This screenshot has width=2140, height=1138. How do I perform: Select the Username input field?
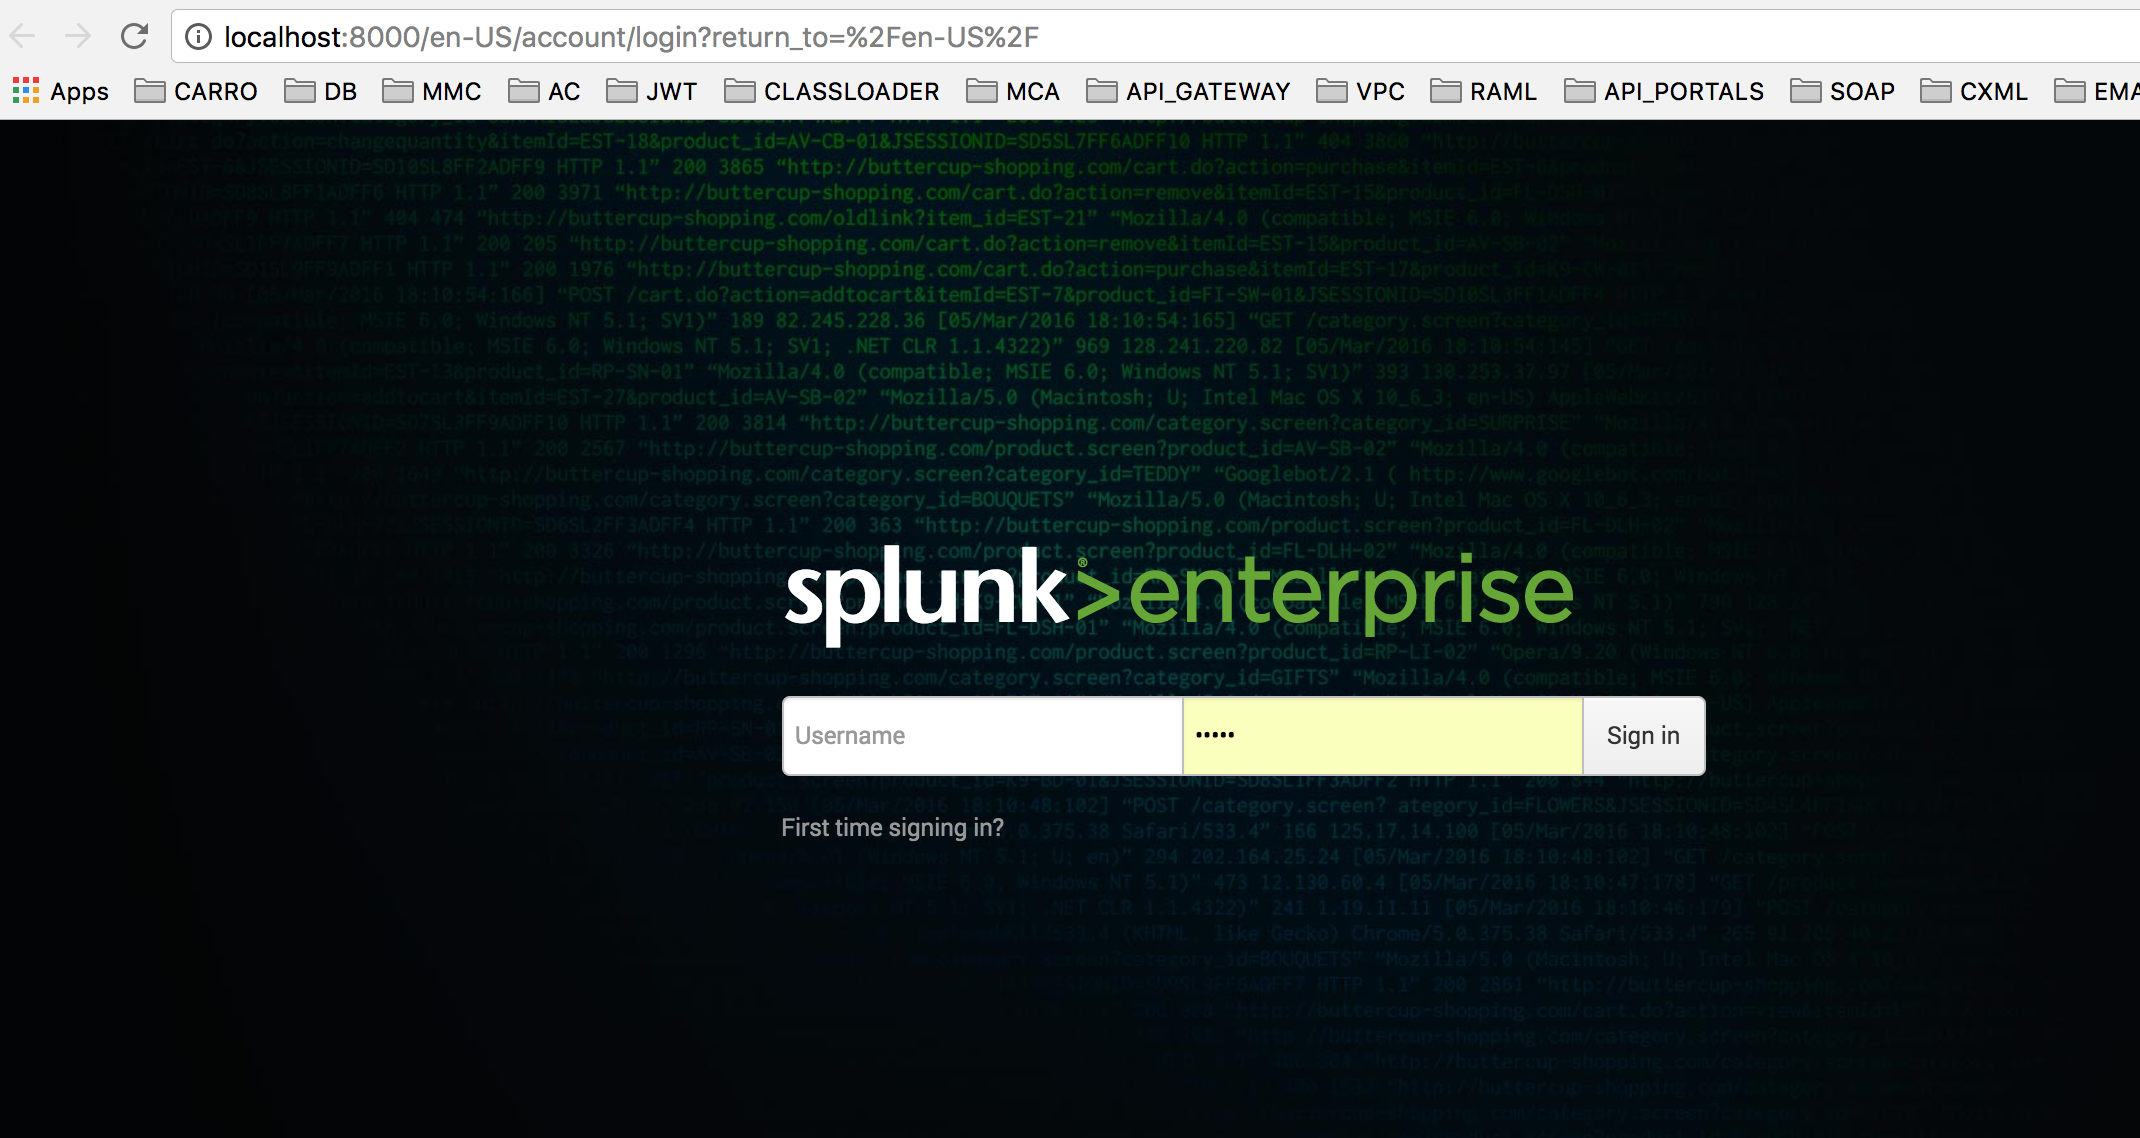coord(981,735)
